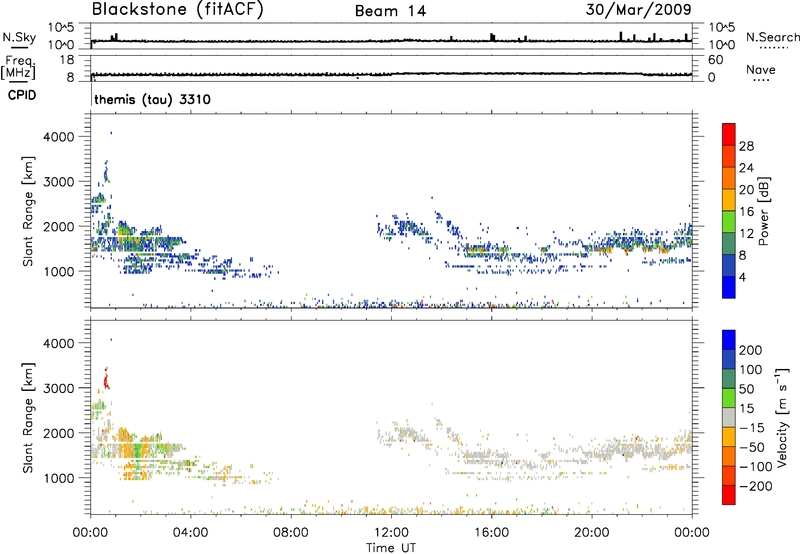Click the 'Slant Range [km]' label of the power panel

coord(28,211)
